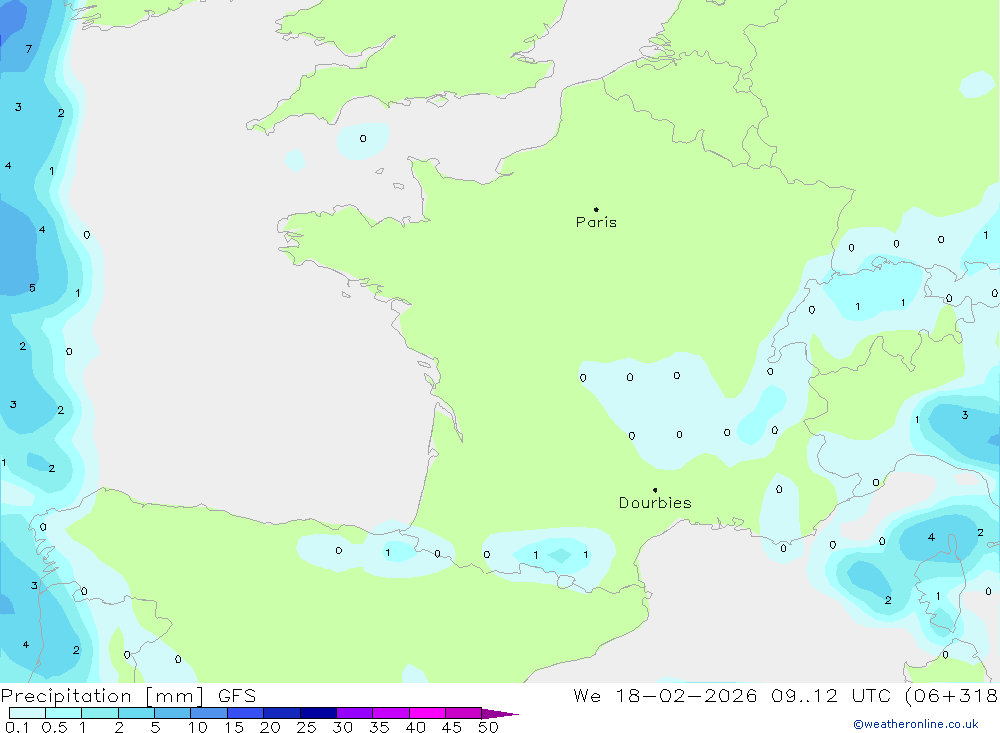The width and height of the screenshot is (1000, 733).
Task: Click the 'We 18-02-2026' date text
Action: [665, 695]
